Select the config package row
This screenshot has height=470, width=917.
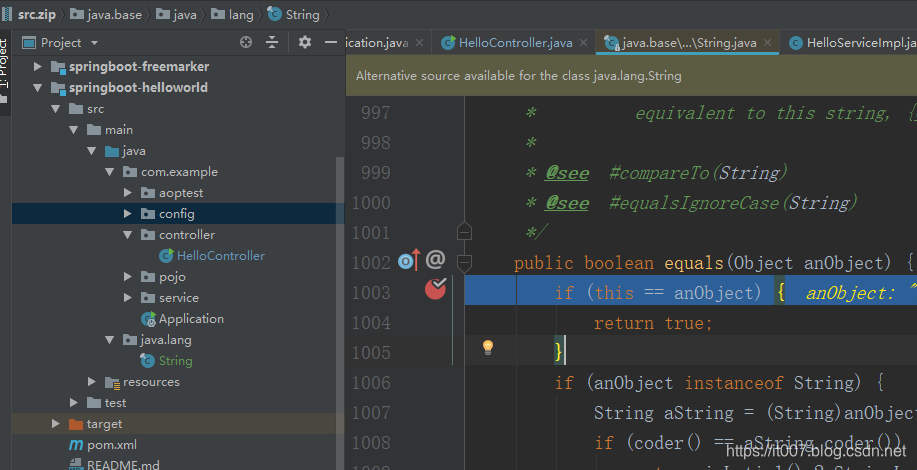point(178,214)
